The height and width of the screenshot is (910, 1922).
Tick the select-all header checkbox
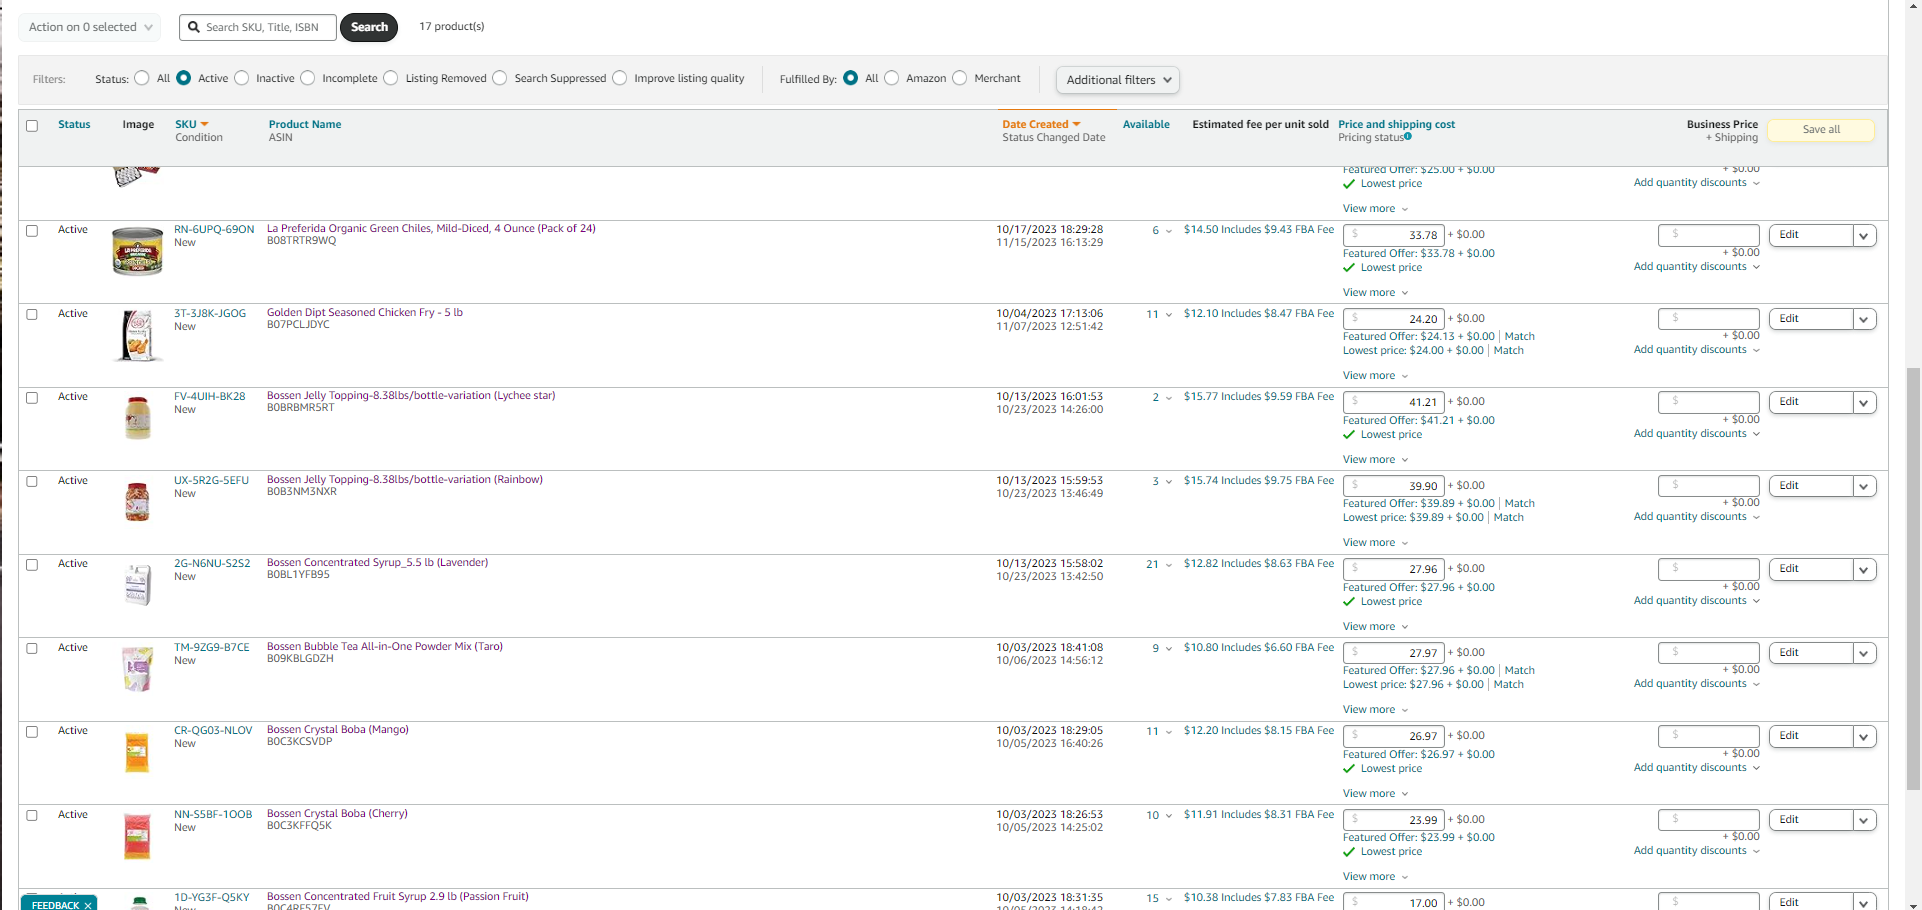pos(32,126)
